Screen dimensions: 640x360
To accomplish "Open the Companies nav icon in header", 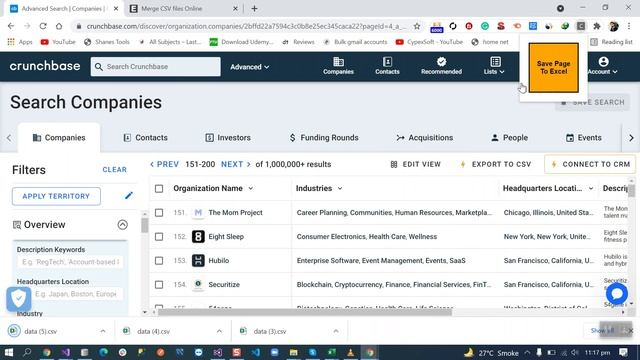I will tap(338, 66).
